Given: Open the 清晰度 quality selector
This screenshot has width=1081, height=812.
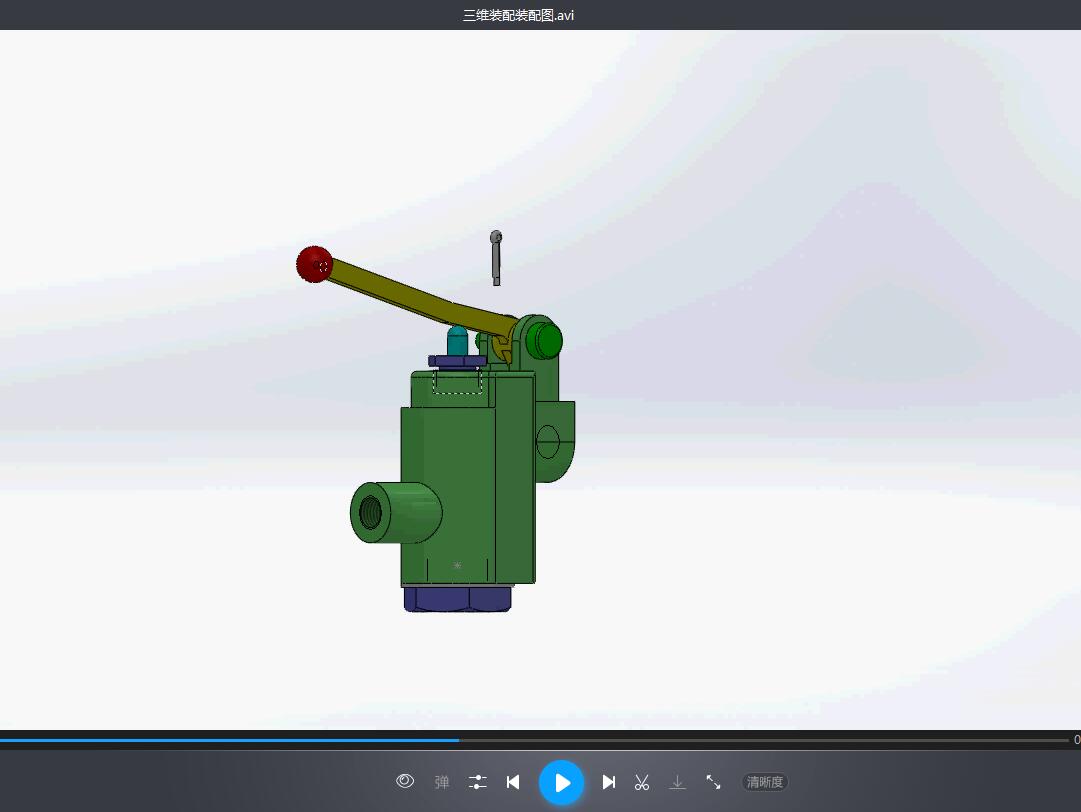Looking at the screenshot, I should pyautogui.click(x=765, y=782).
